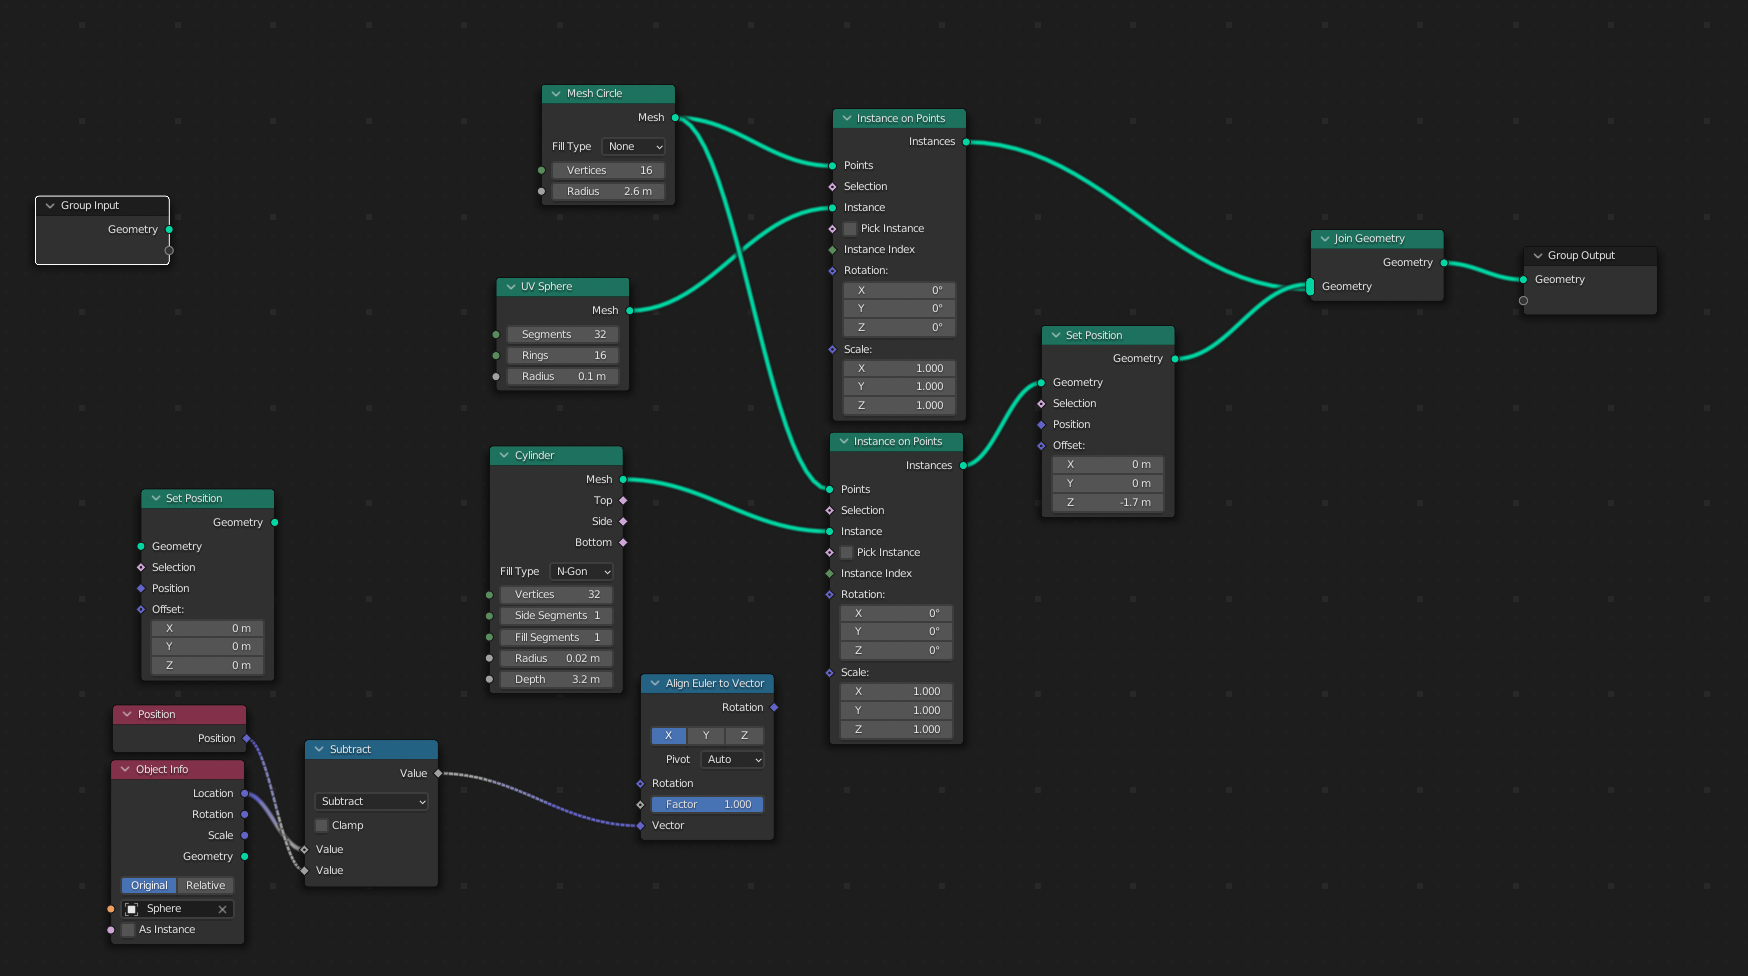The image size is (1748, 976).
Task: Click Align Euler Rotation output socket
Action: coord(774,708)
